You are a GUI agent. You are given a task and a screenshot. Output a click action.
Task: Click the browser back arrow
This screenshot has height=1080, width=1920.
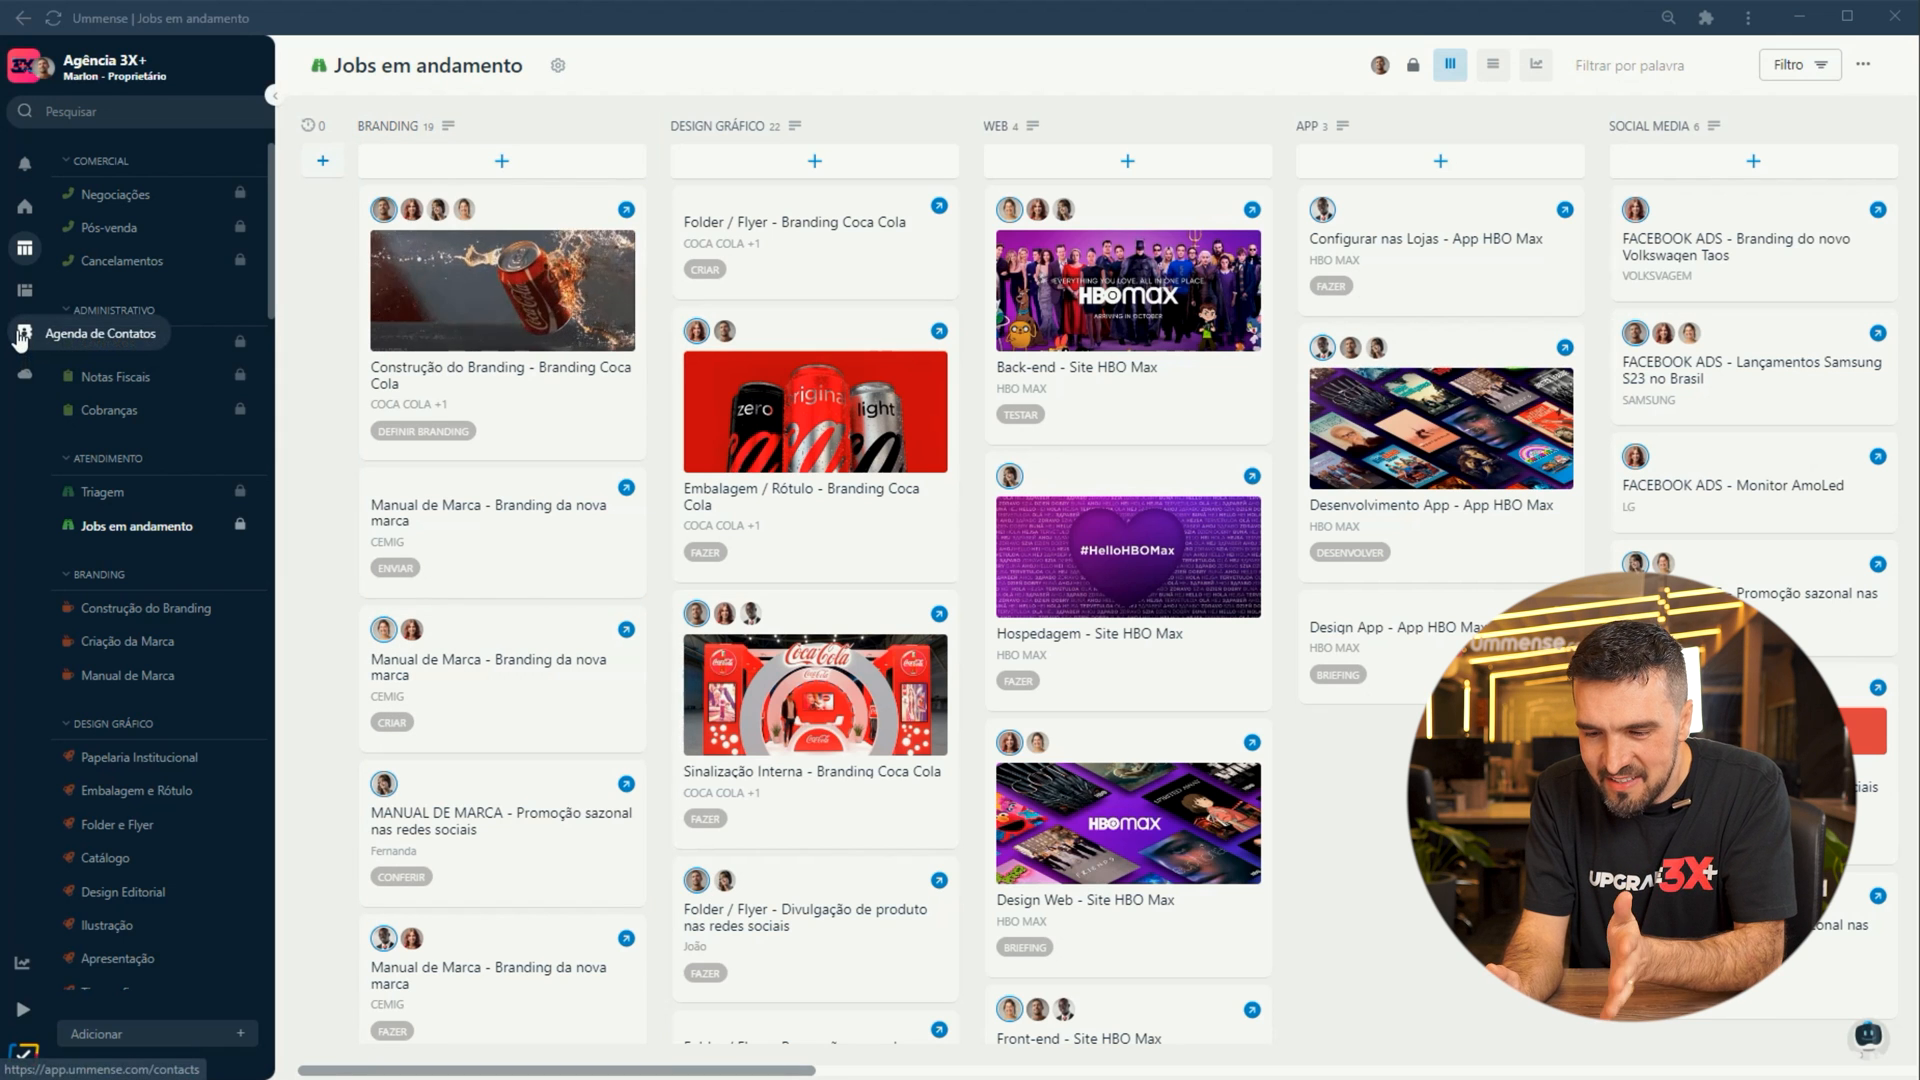[22, 18]
